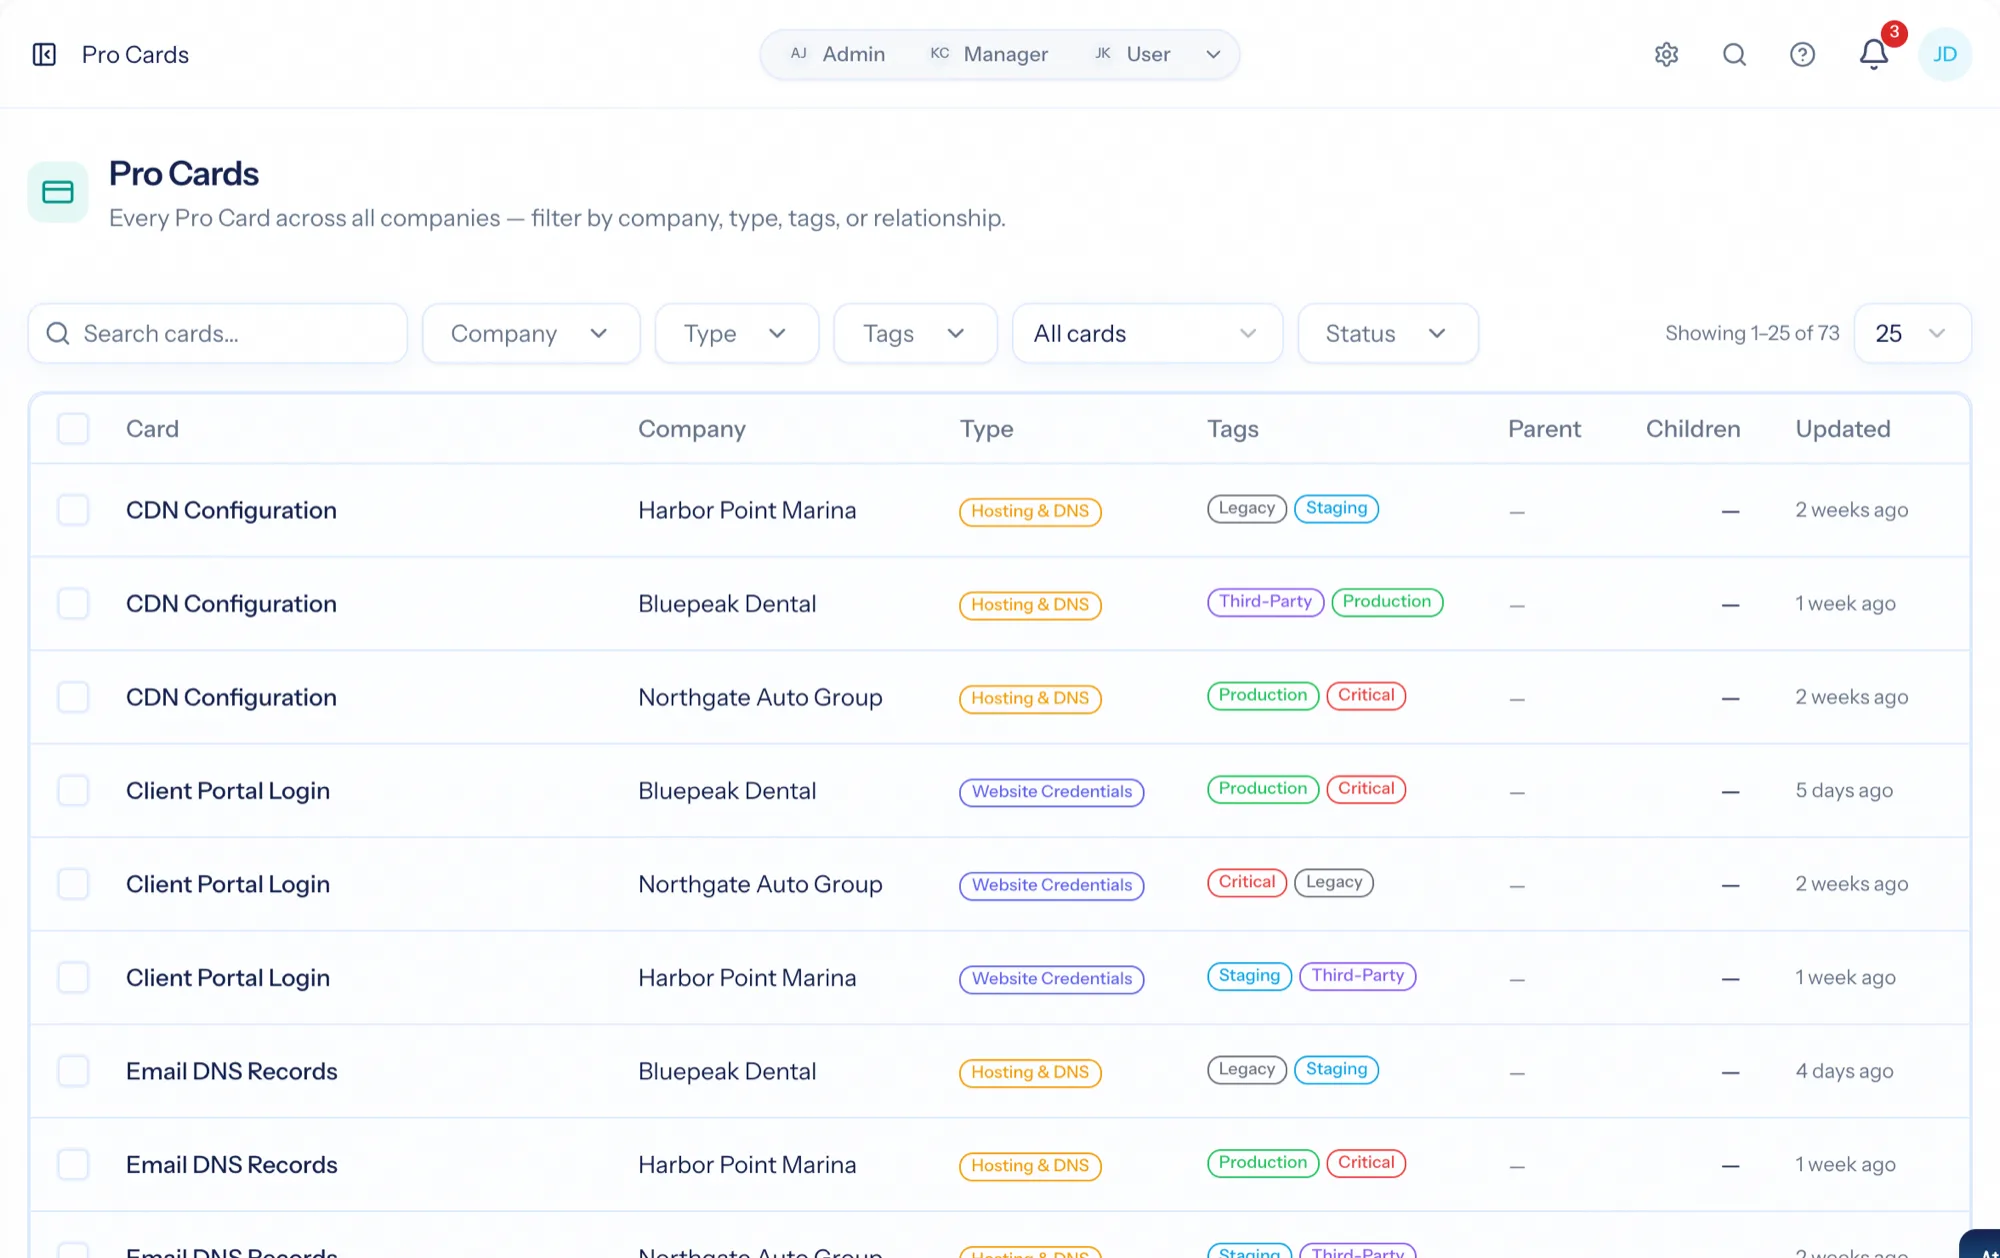Click the KC avatar badge for Manager
Screen dimensions: 2000x1258
(939, 54)
